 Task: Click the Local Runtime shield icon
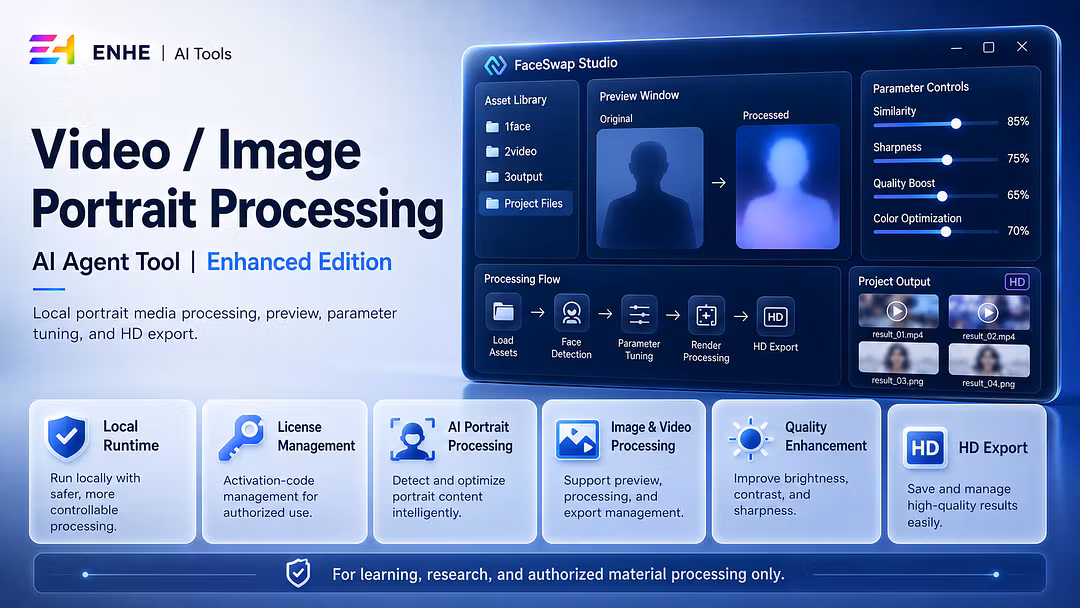click(x=67, y=437)
